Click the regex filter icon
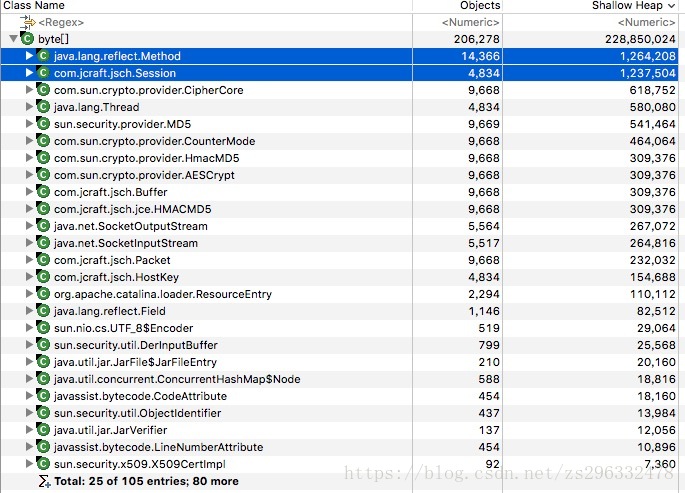Viewport: 685px width, 493px height. [x=28, y=22]
